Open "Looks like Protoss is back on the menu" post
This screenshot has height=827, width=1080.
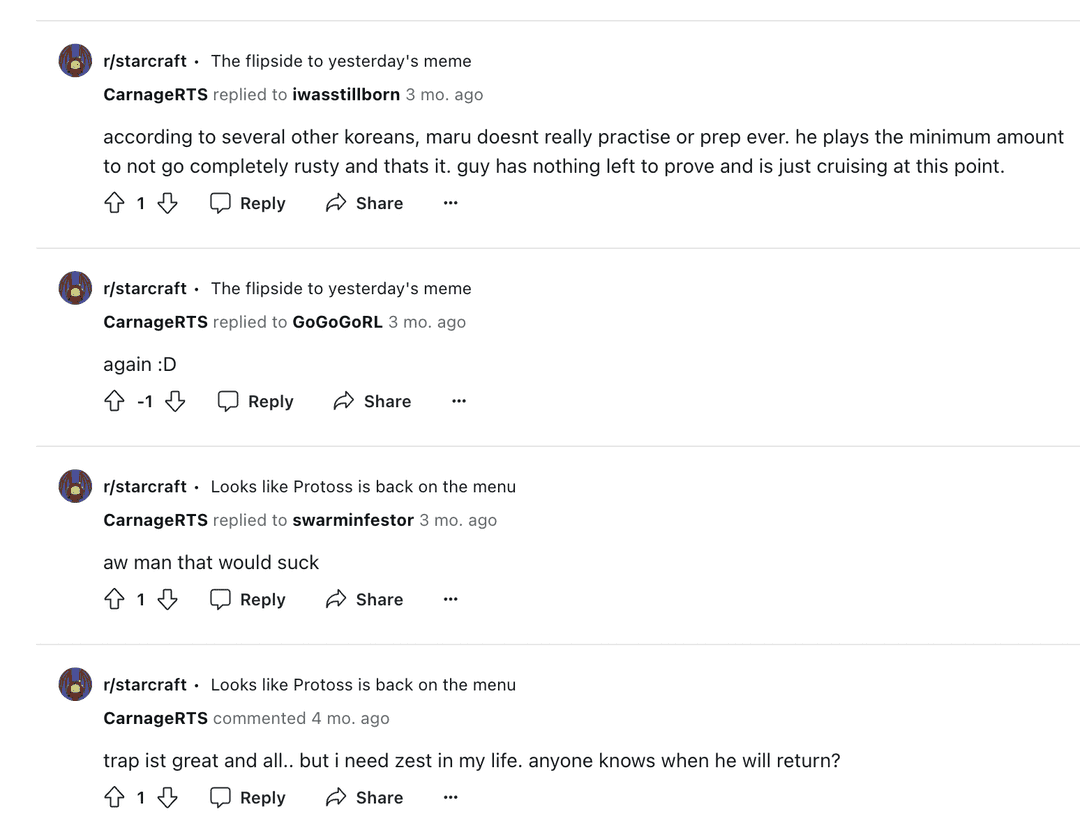(363, 486)
